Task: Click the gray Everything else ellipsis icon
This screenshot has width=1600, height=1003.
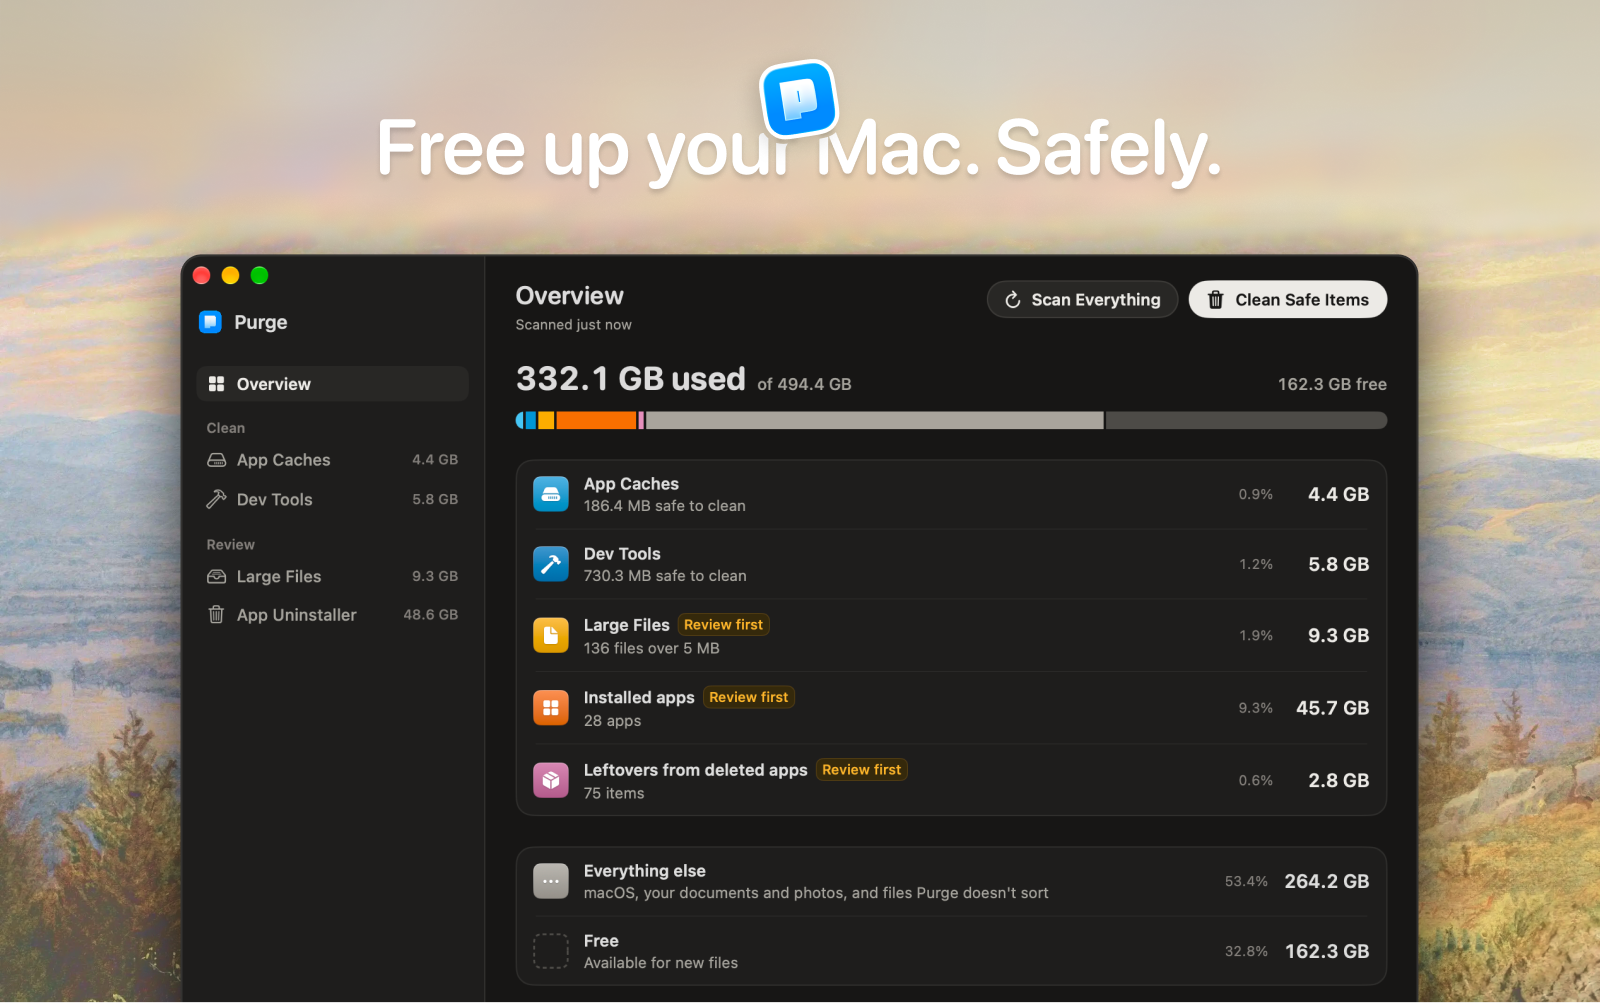Action: coord(551,881)
